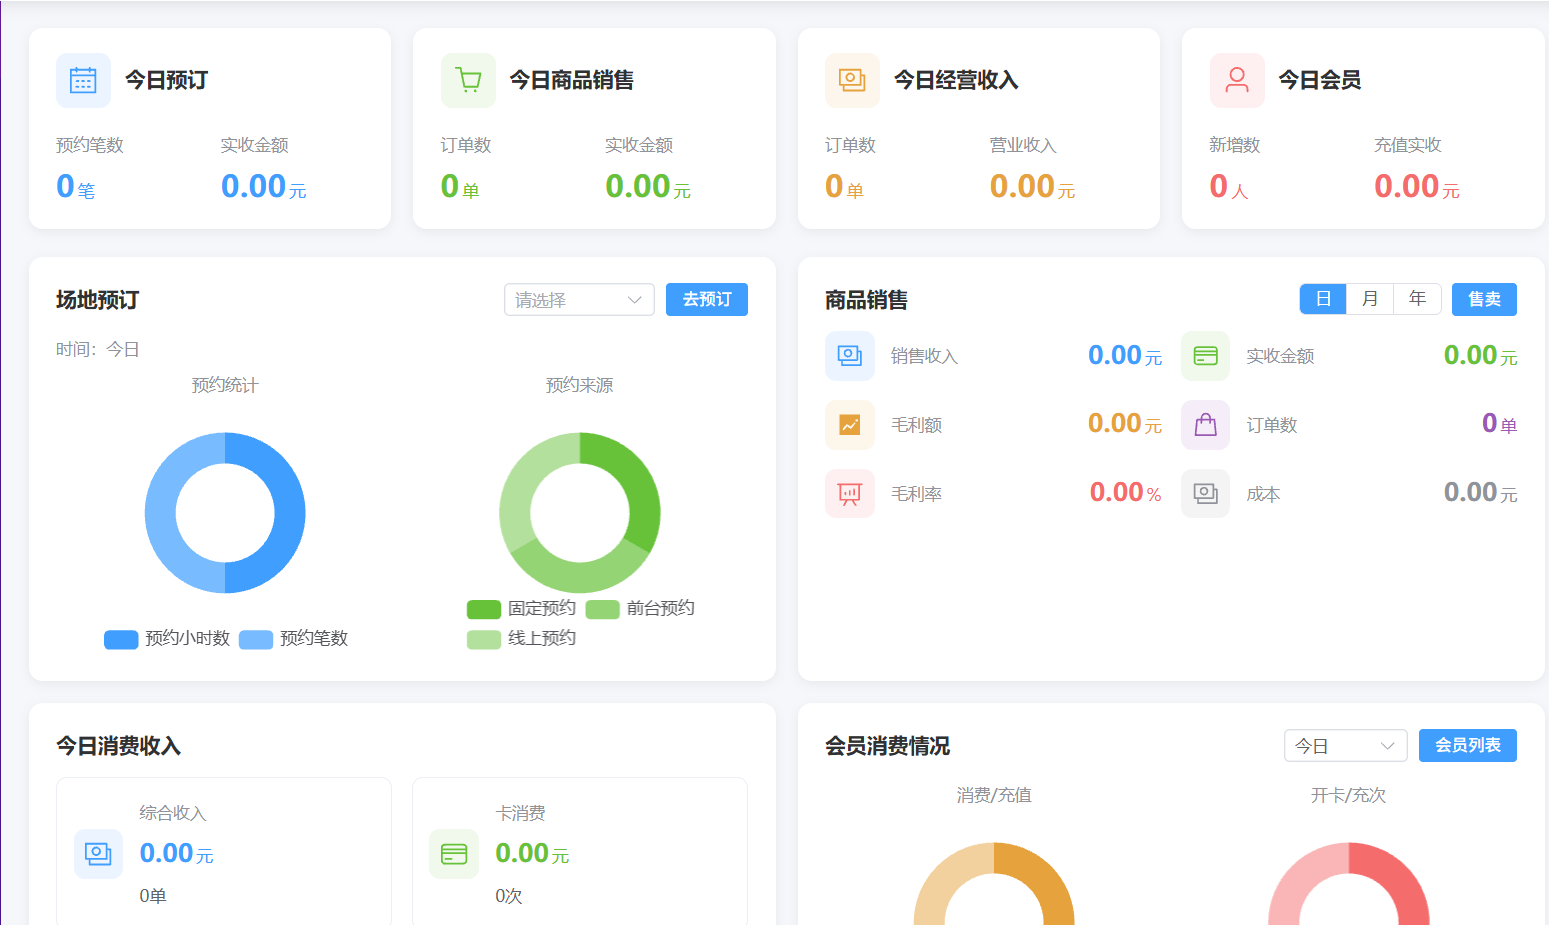Screen dimensions: 1549x925
Task: Switch product sales to 月 tab
Action: (1370, 299)
